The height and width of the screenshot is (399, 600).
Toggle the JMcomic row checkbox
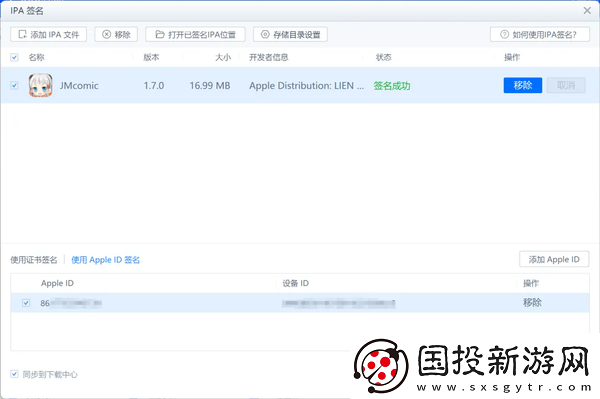[x=14, y=85]
